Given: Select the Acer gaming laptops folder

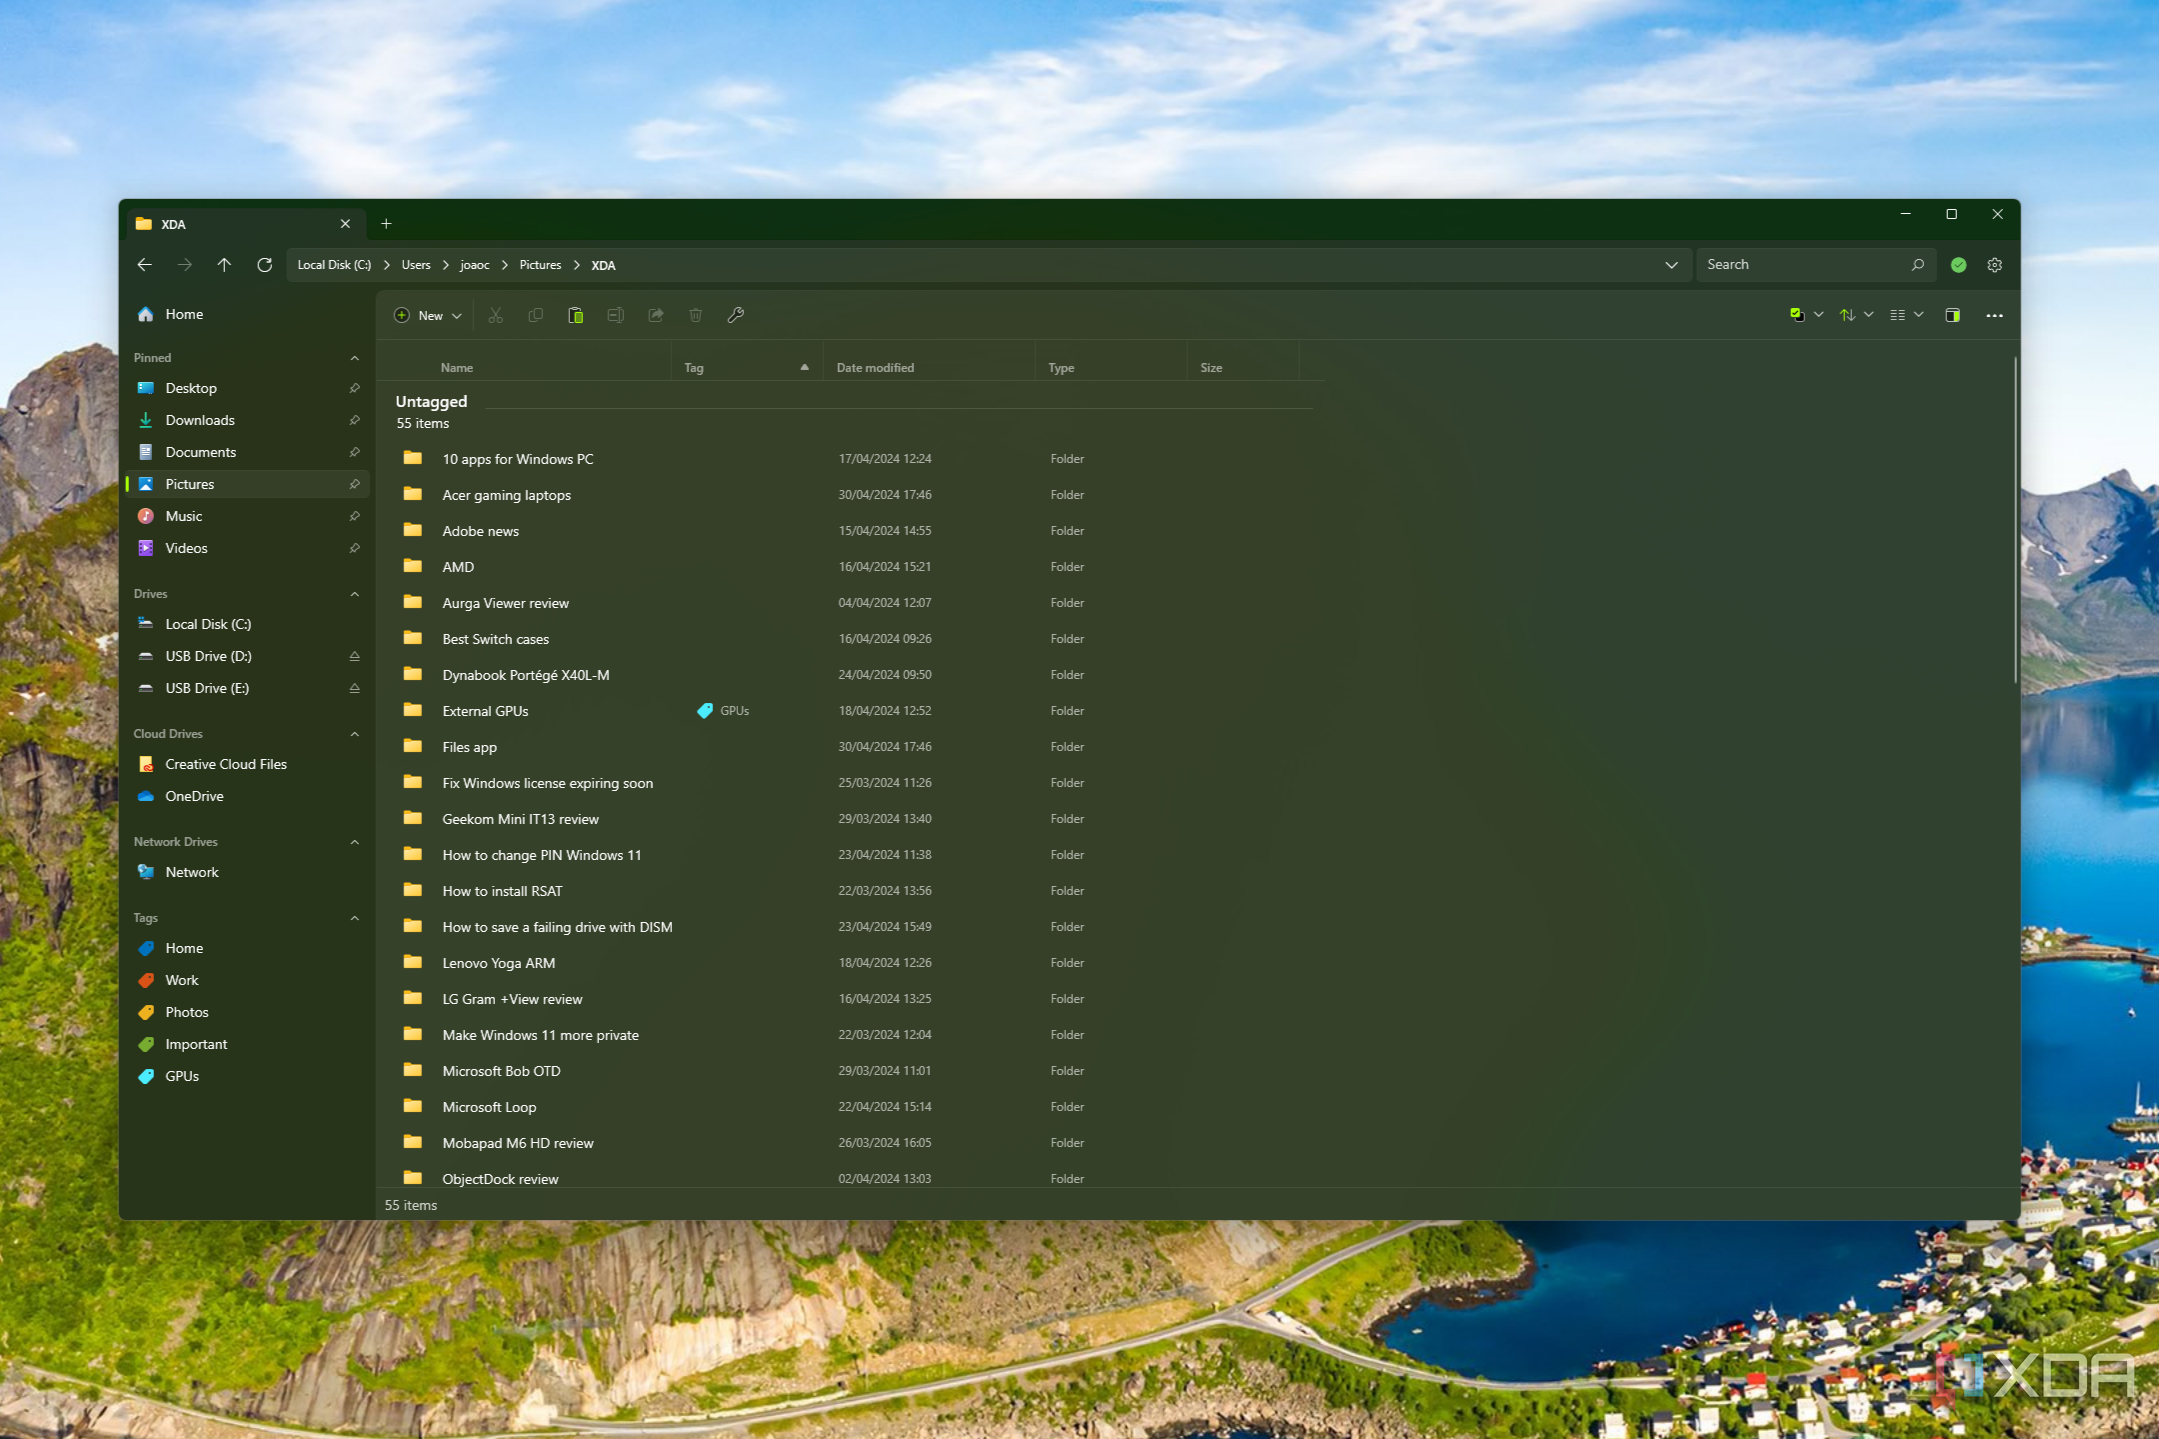Looking at the screenshot, I should [852, 495].
